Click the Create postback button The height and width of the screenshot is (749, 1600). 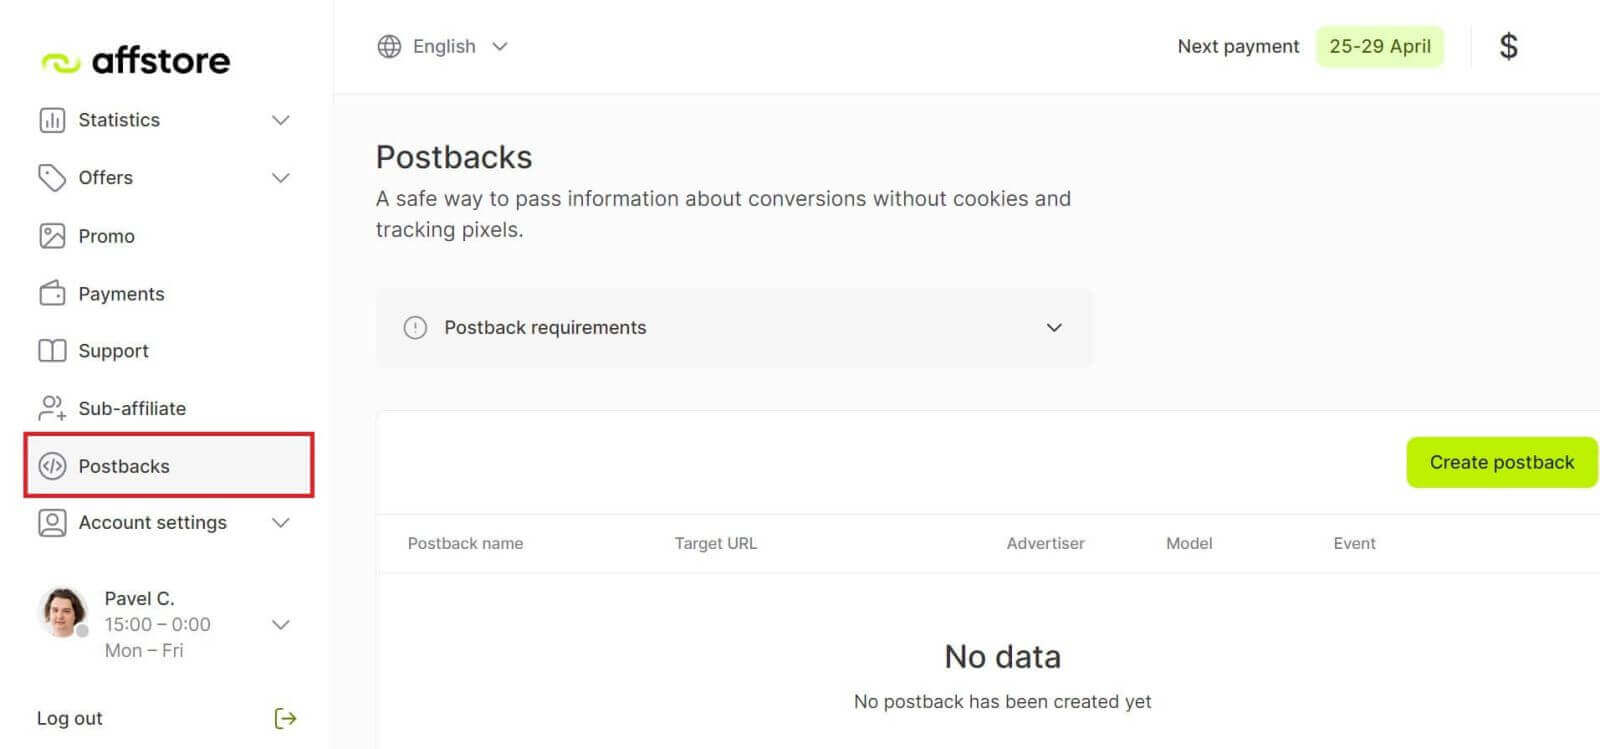1501,462
